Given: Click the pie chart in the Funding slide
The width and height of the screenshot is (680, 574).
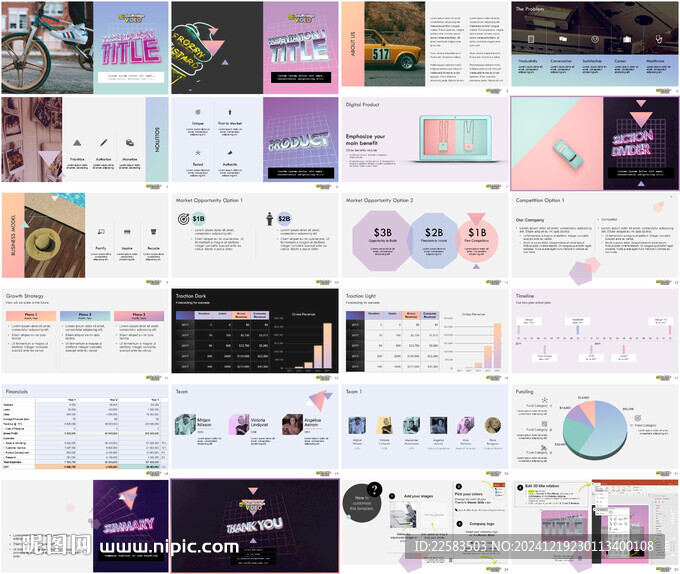Looking at the screenshot, I should [x=595, y=430].
